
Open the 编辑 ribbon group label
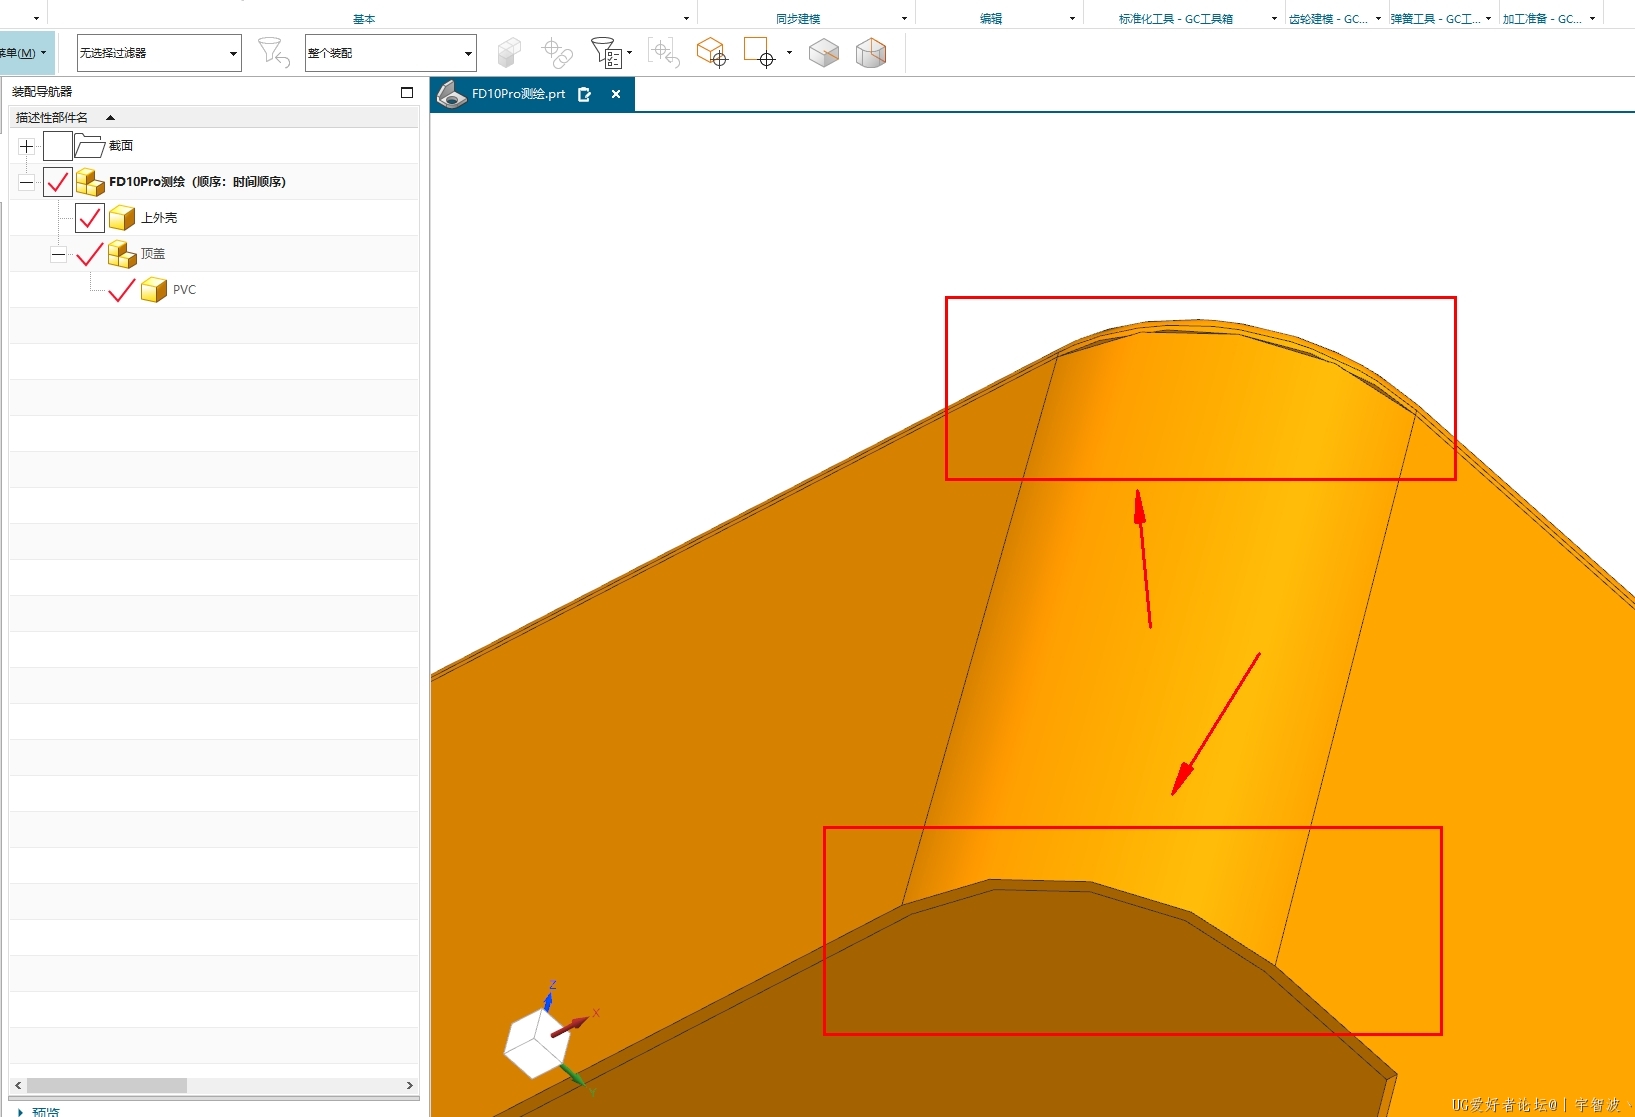coord(991,19)
